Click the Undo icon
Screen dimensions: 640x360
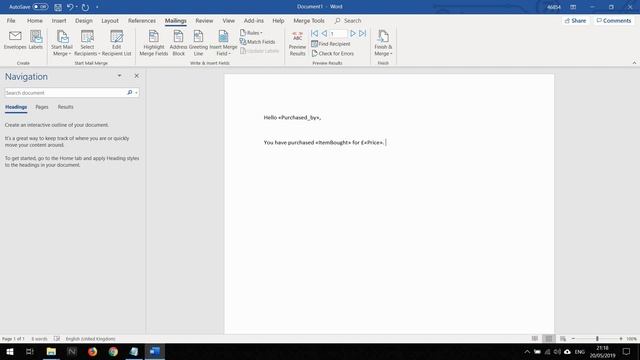(x=70, y=7)
